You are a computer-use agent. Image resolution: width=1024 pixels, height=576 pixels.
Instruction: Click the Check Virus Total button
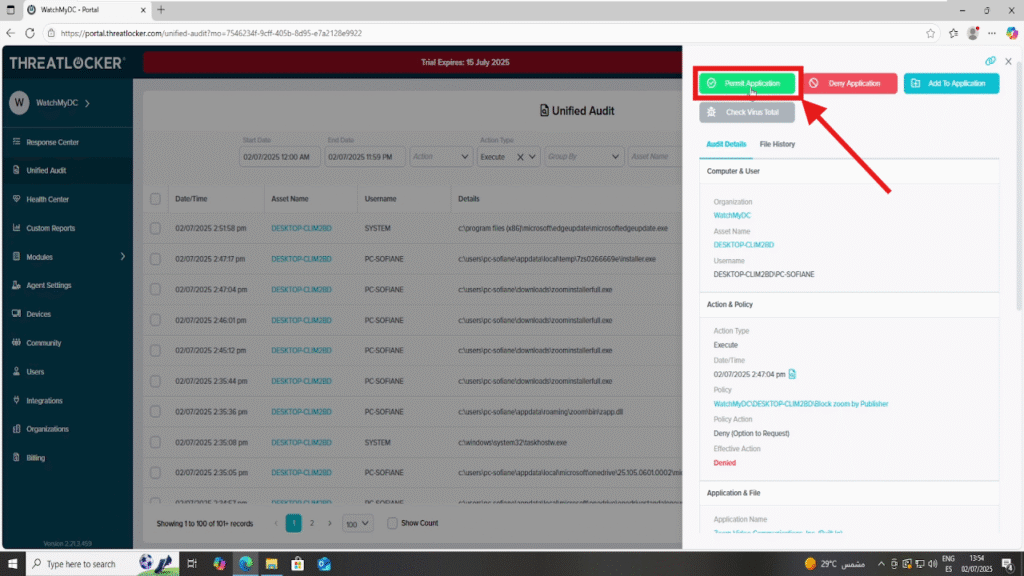click(x=747, y=112)
